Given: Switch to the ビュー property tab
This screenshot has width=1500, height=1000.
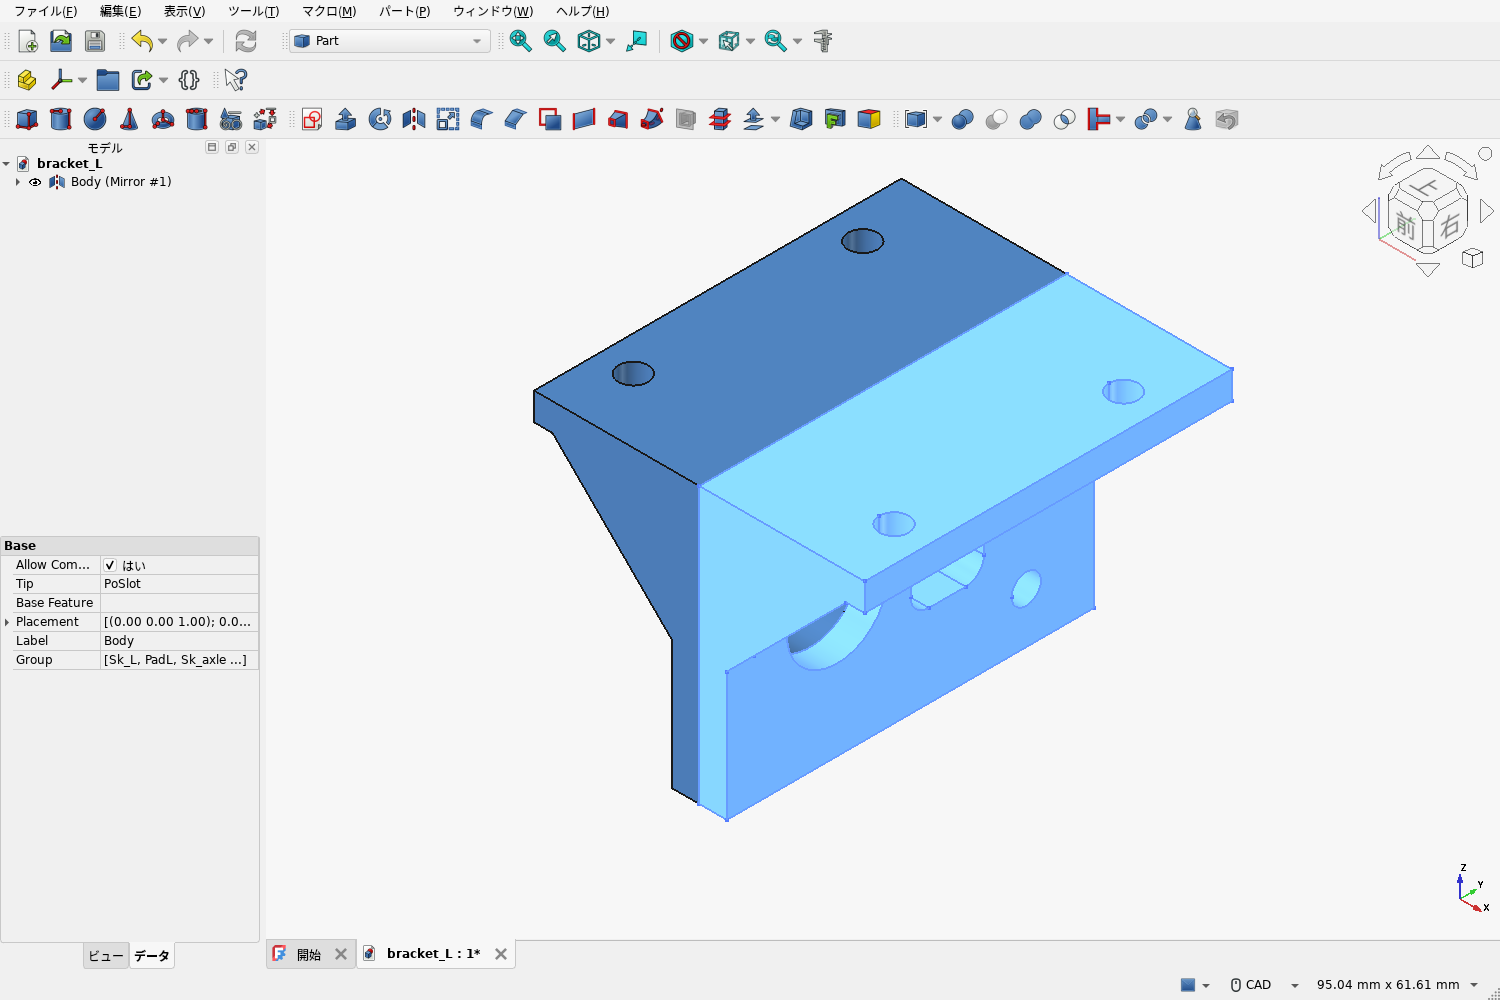Looking at the screenshot, I should point(106,956).
